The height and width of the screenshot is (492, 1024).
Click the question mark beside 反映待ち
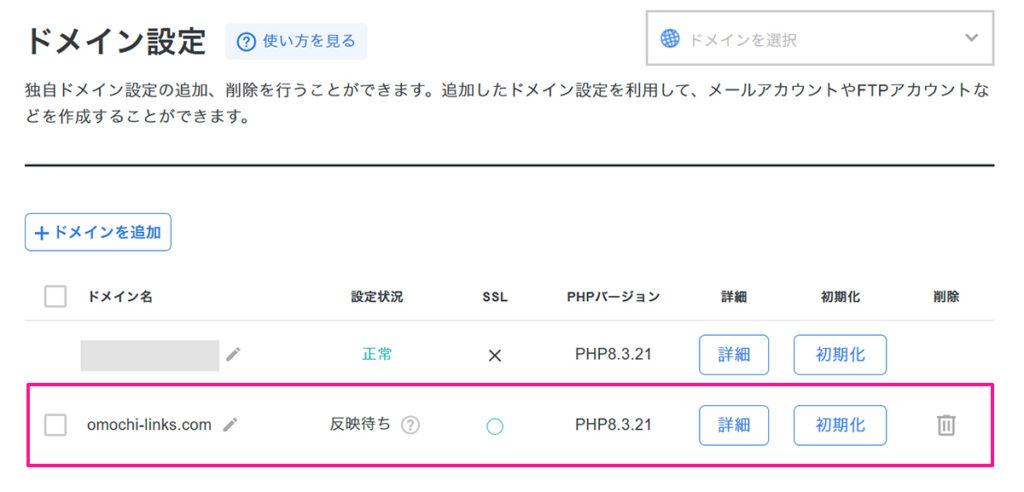coord(410,425)
